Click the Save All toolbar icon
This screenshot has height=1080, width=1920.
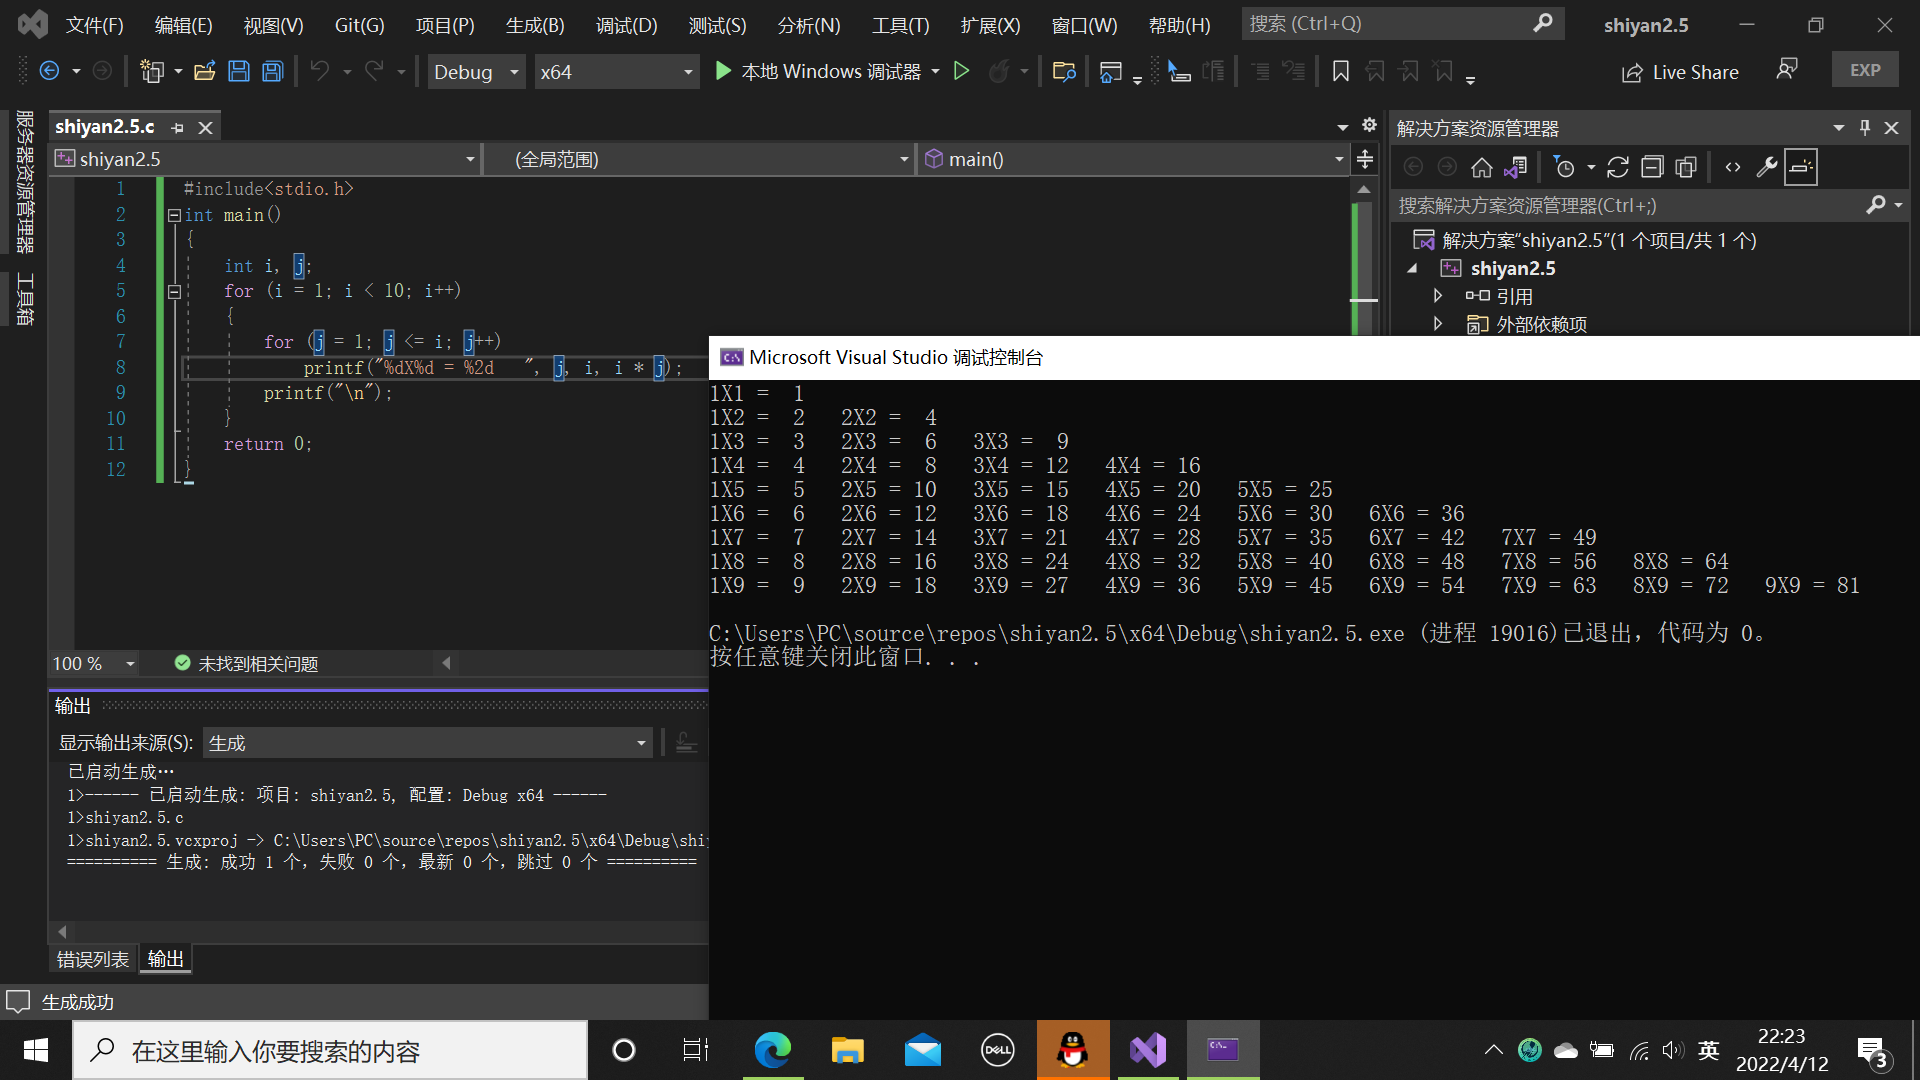(x=272, y=71)
